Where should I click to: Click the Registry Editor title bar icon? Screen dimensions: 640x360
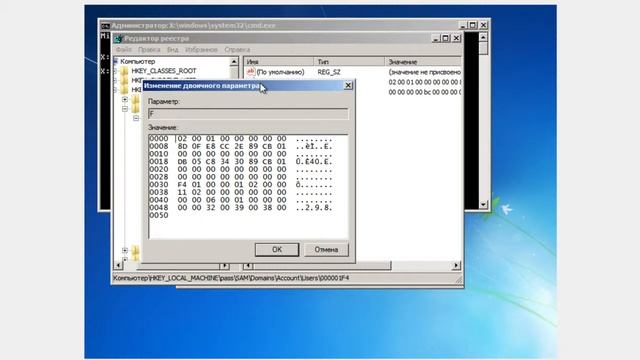[x=118, y=38]
